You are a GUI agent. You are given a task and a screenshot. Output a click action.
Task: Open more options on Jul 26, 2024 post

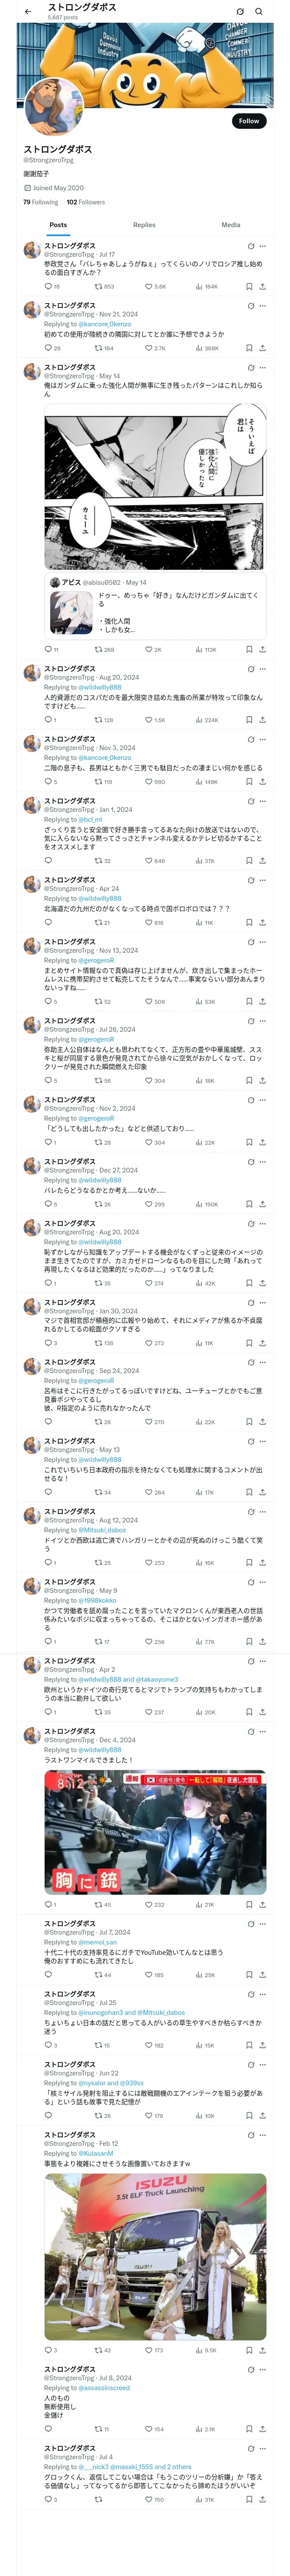pyautogui.click(x=263, y=1021)
